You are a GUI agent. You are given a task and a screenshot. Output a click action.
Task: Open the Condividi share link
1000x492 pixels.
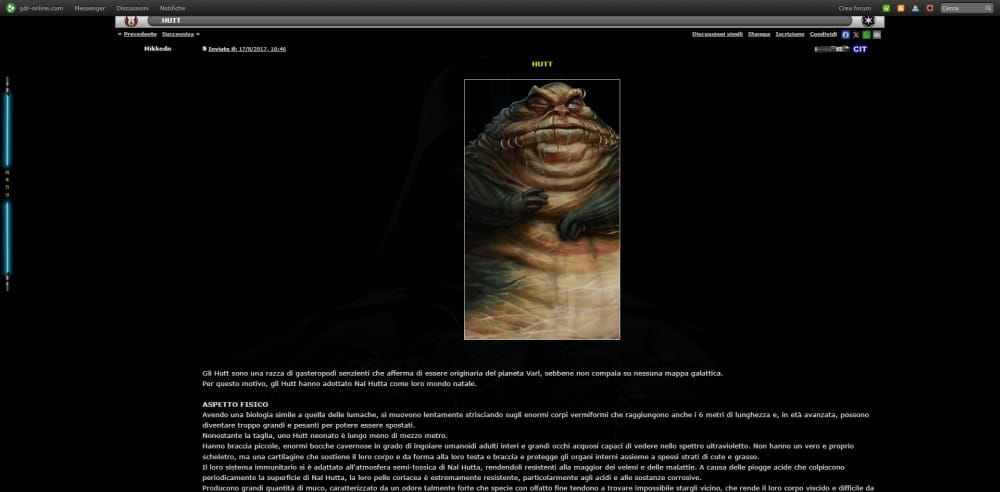823,34
